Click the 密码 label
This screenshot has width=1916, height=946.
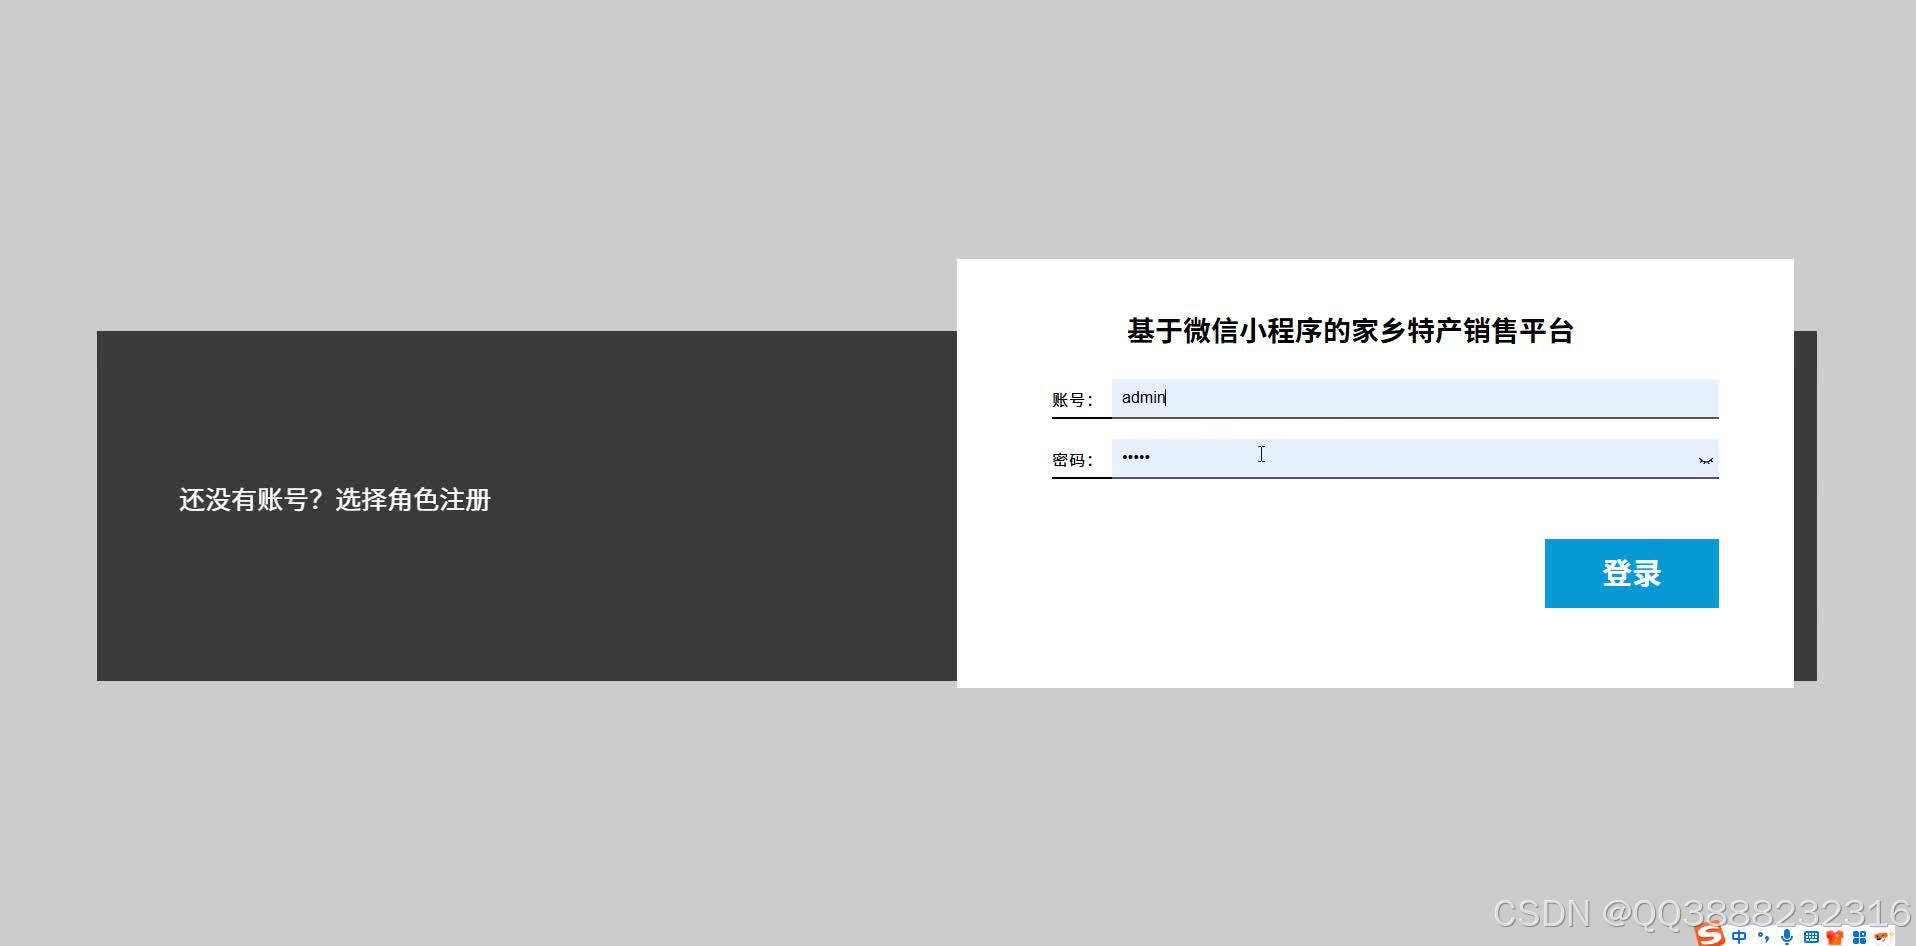[1071, 459]
